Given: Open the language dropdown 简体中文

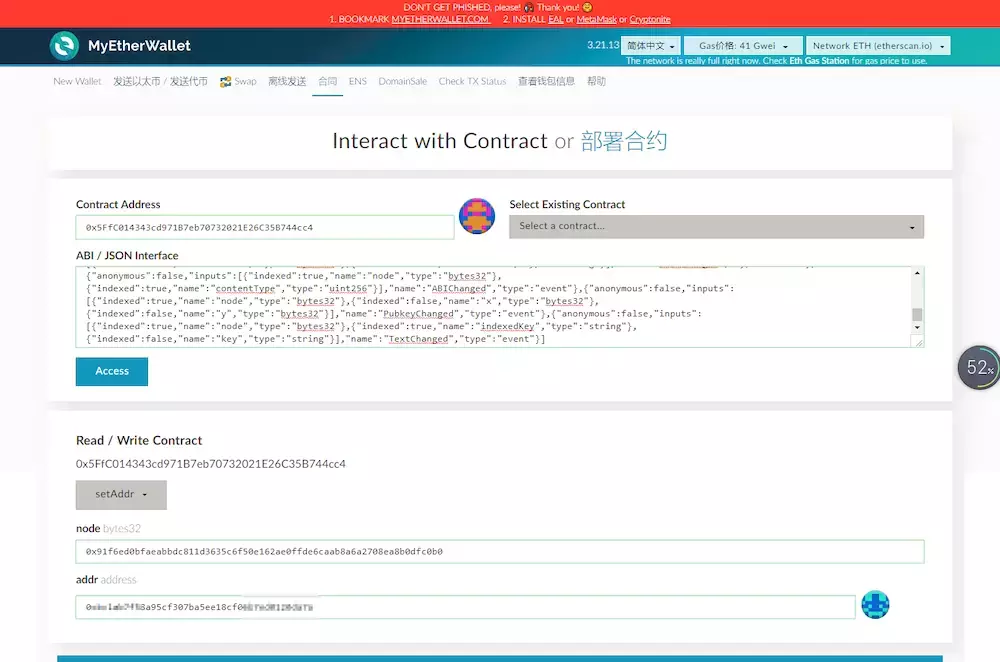Looking at the screenshot, I should (650, 46).
